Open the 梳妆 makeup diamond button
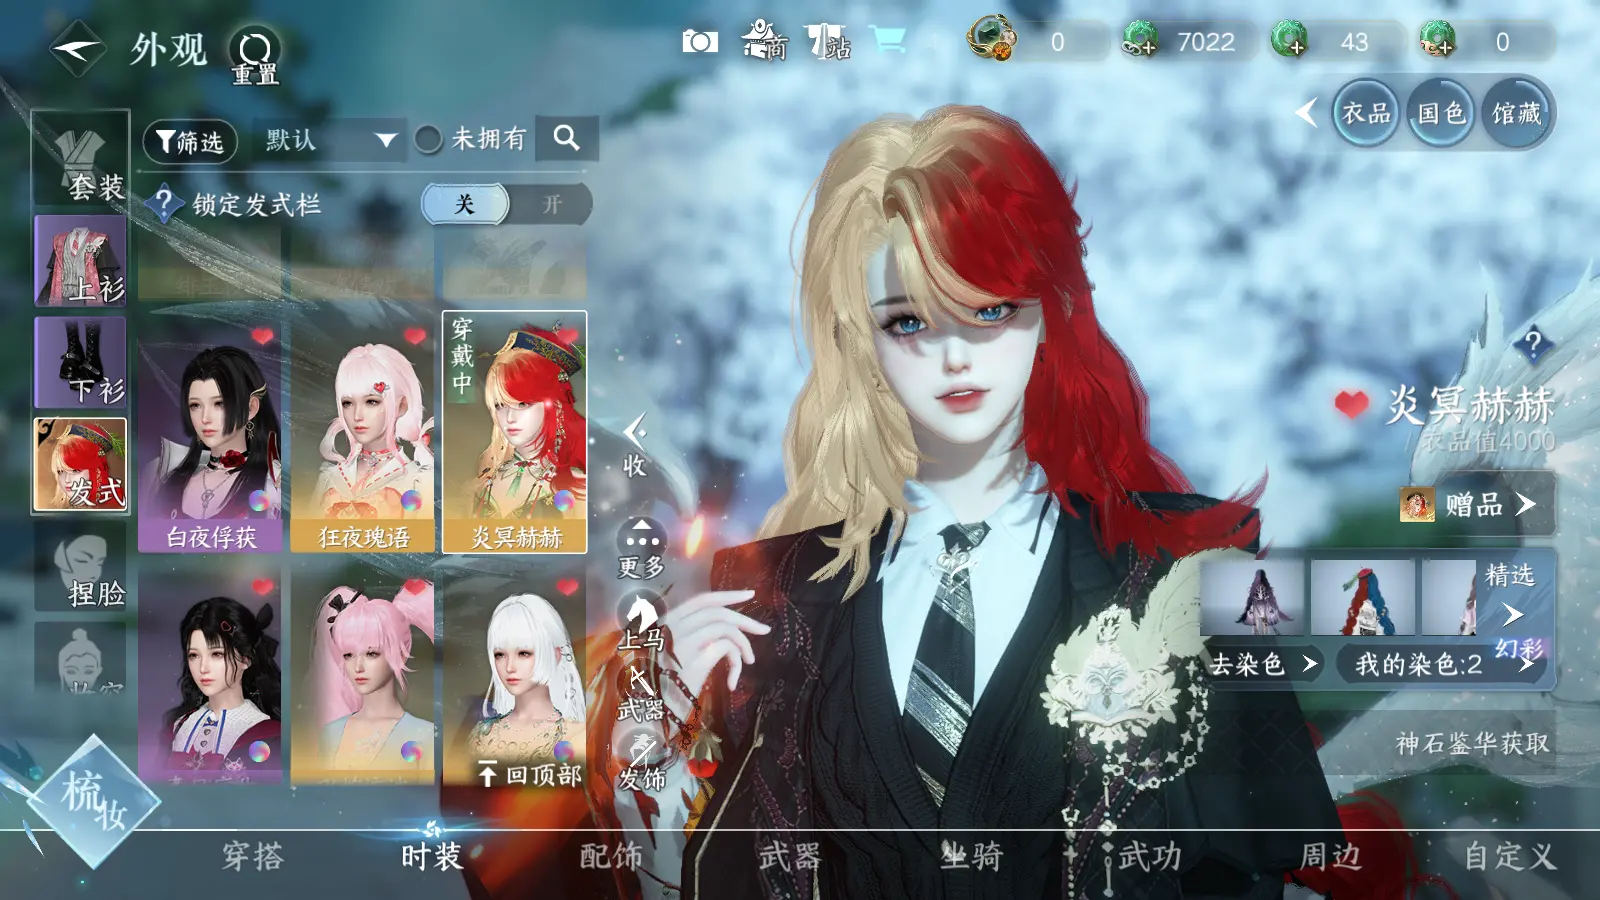The width and height of the screenshot is (1600, 900). point(92,801)
